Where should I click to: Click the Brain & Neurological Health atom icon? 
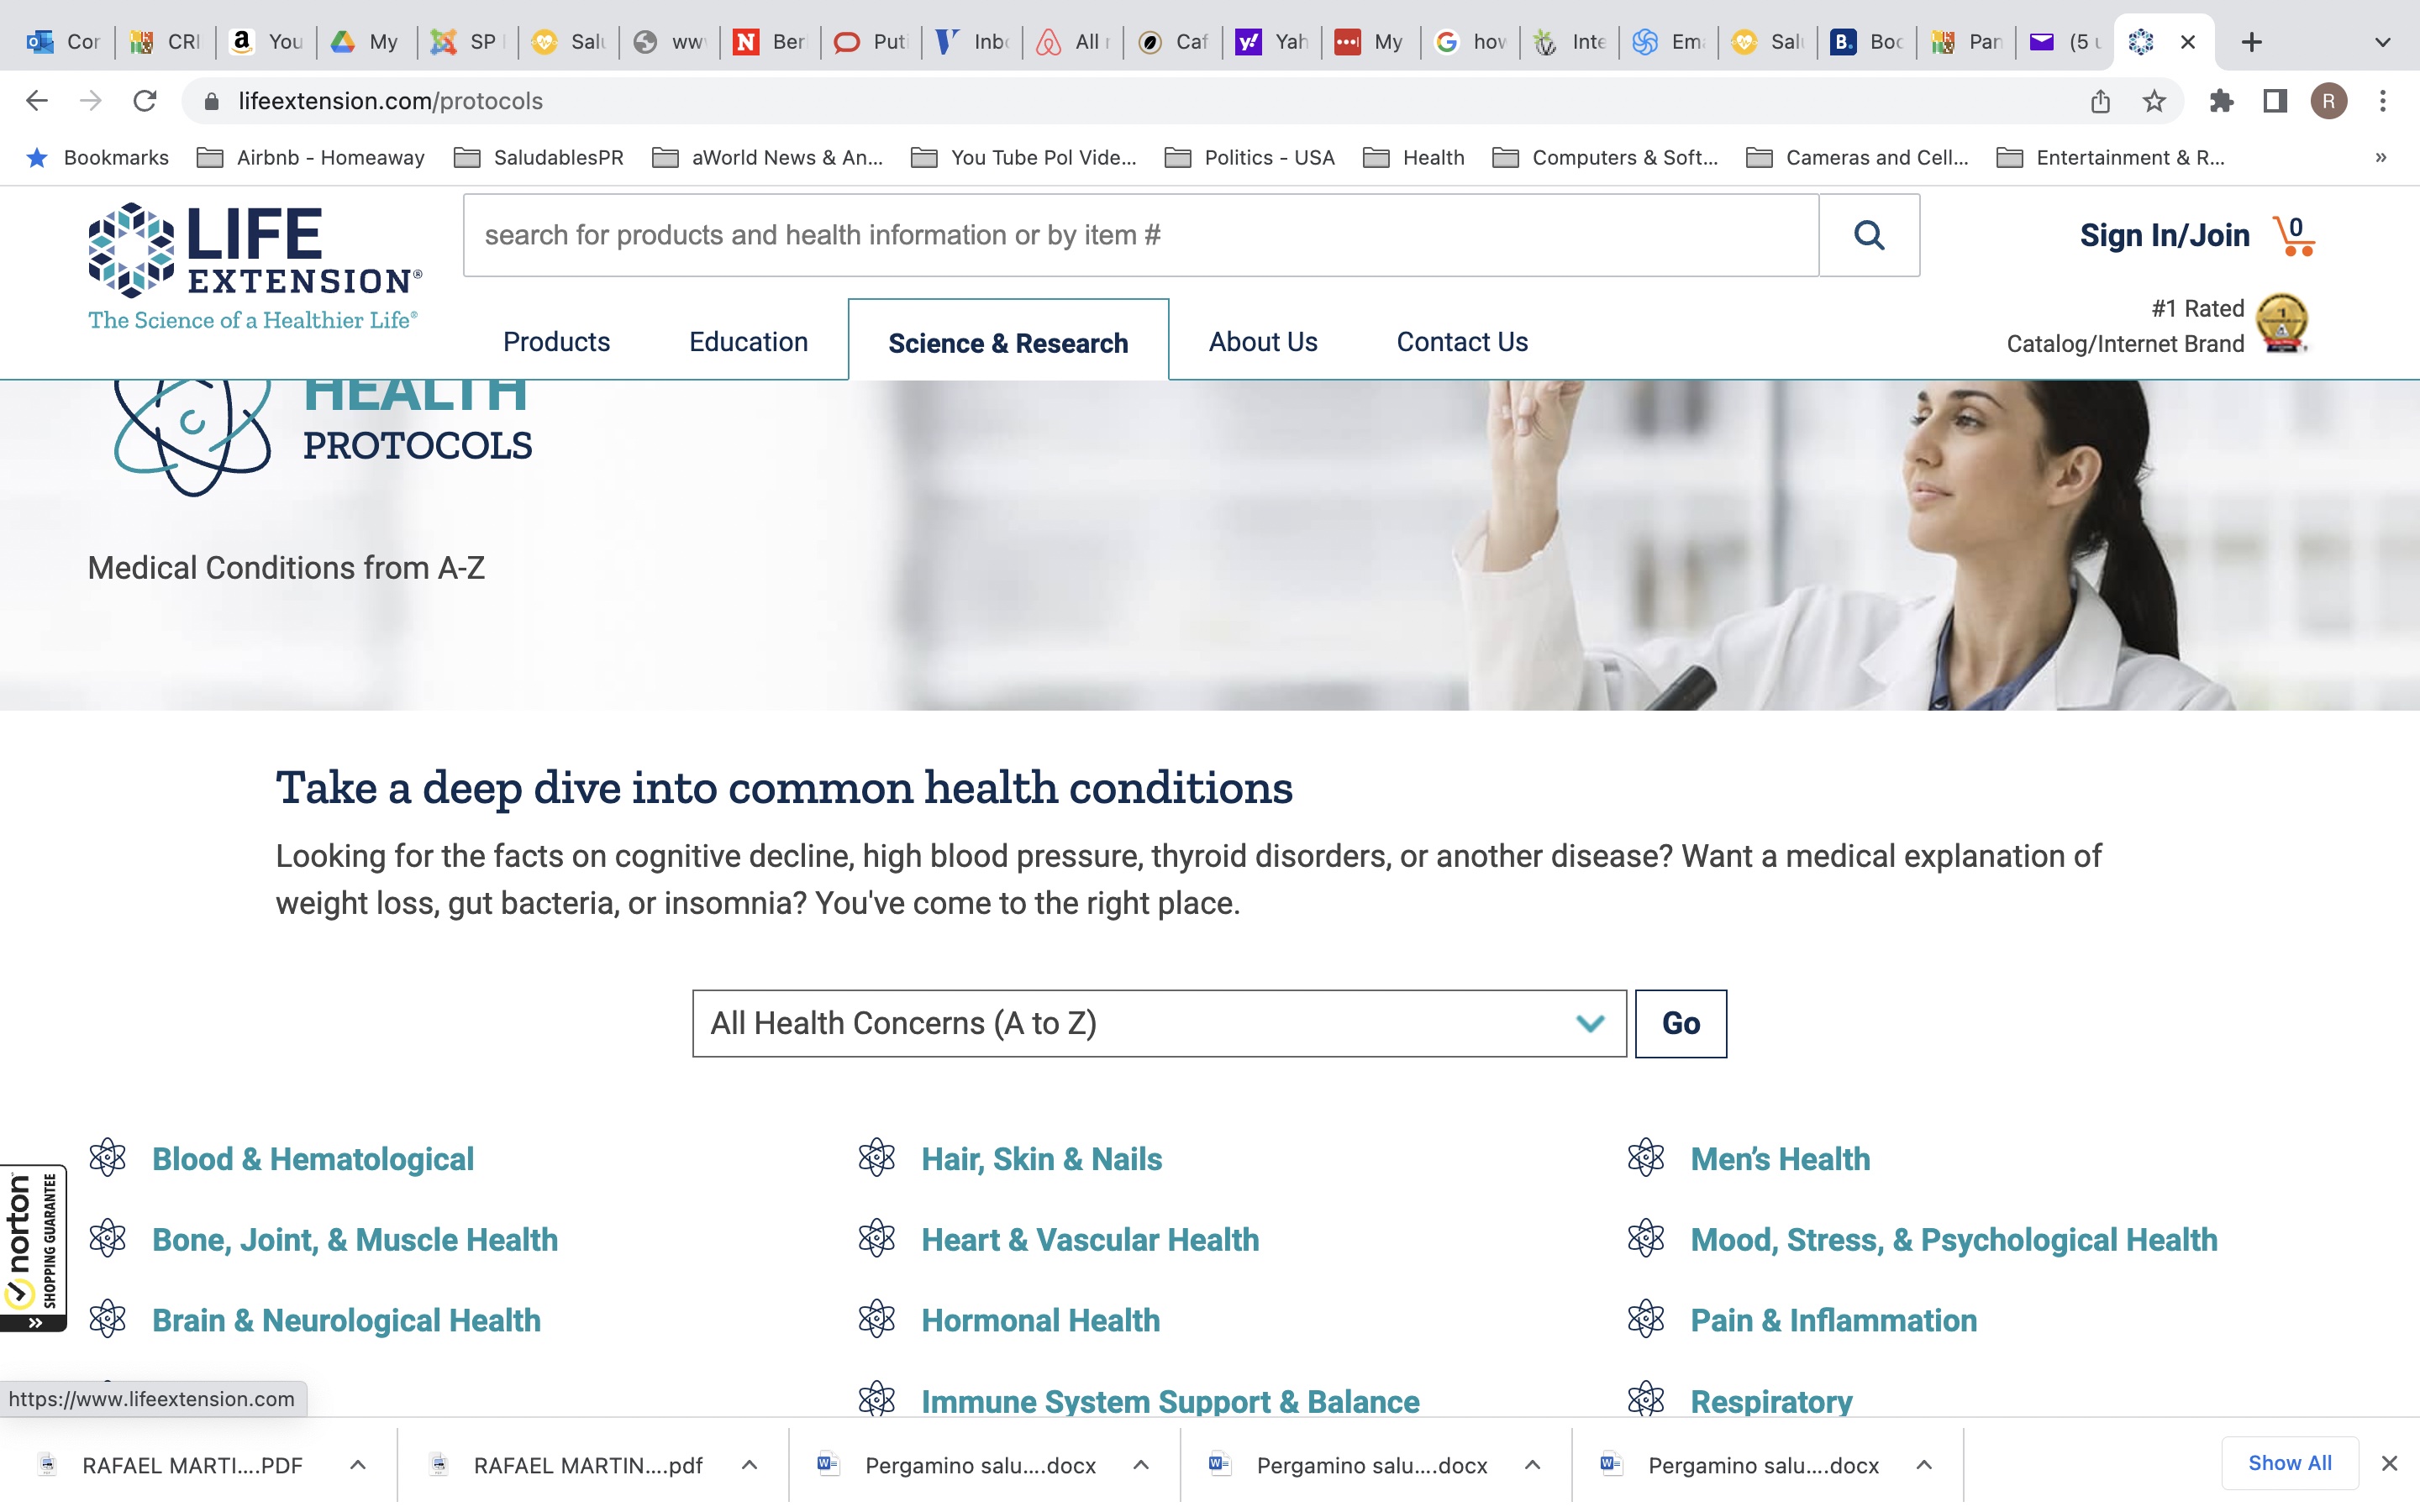pyautogui.click(x=108, y=1319)
